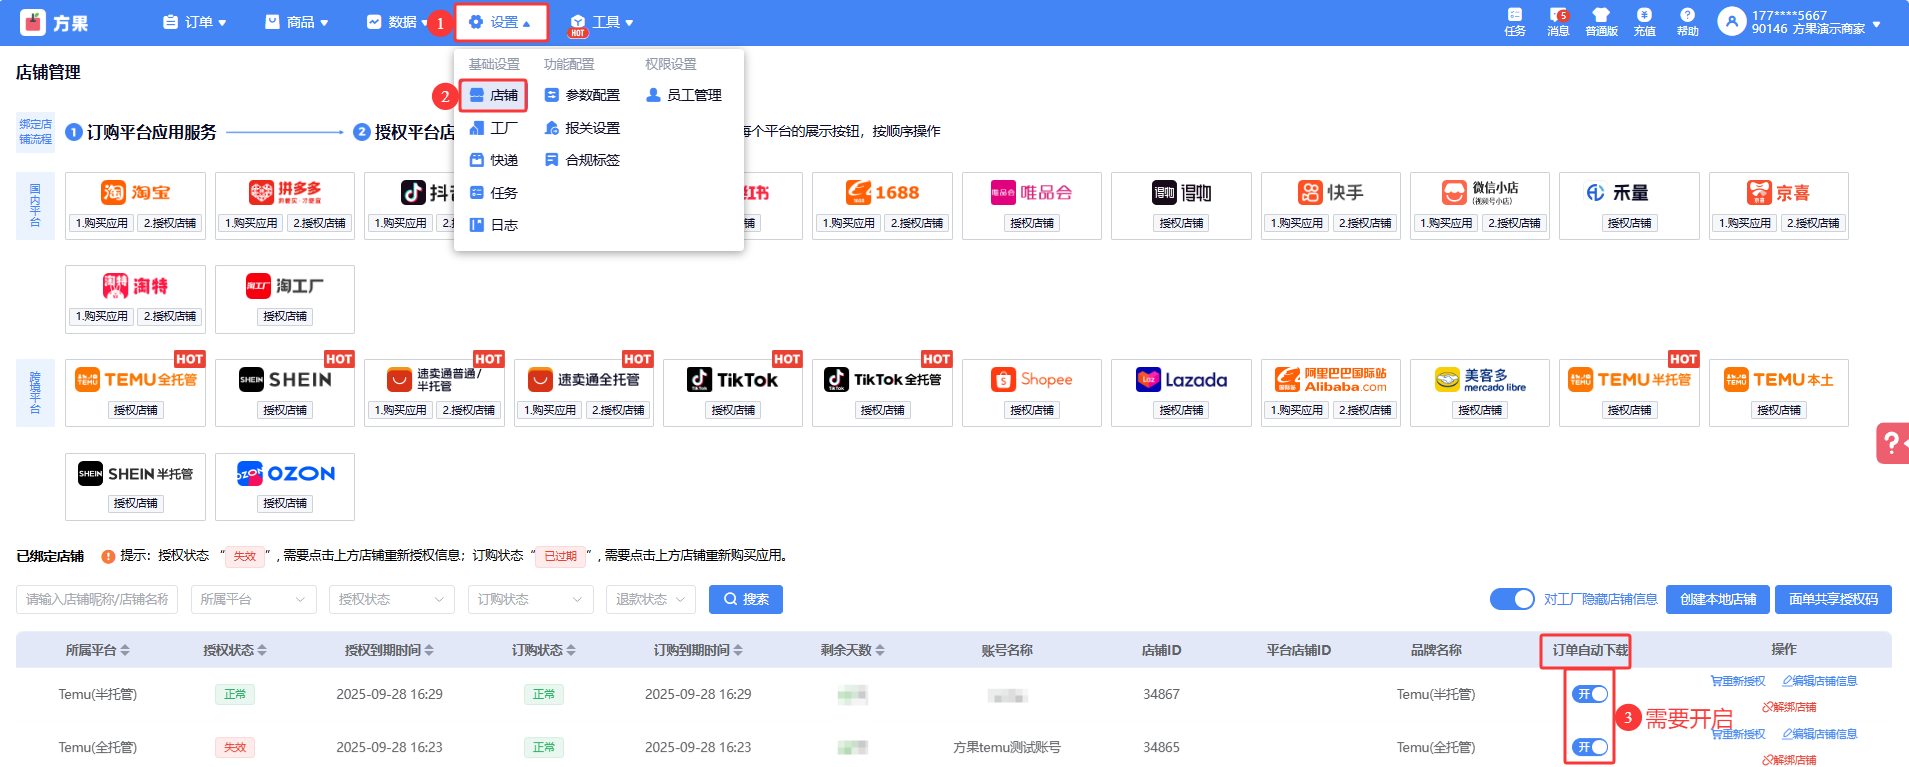Screen dimensions: 1909x767
Task: Open the 消息 messages icon with badge
Action: (x=1558, y=21)
